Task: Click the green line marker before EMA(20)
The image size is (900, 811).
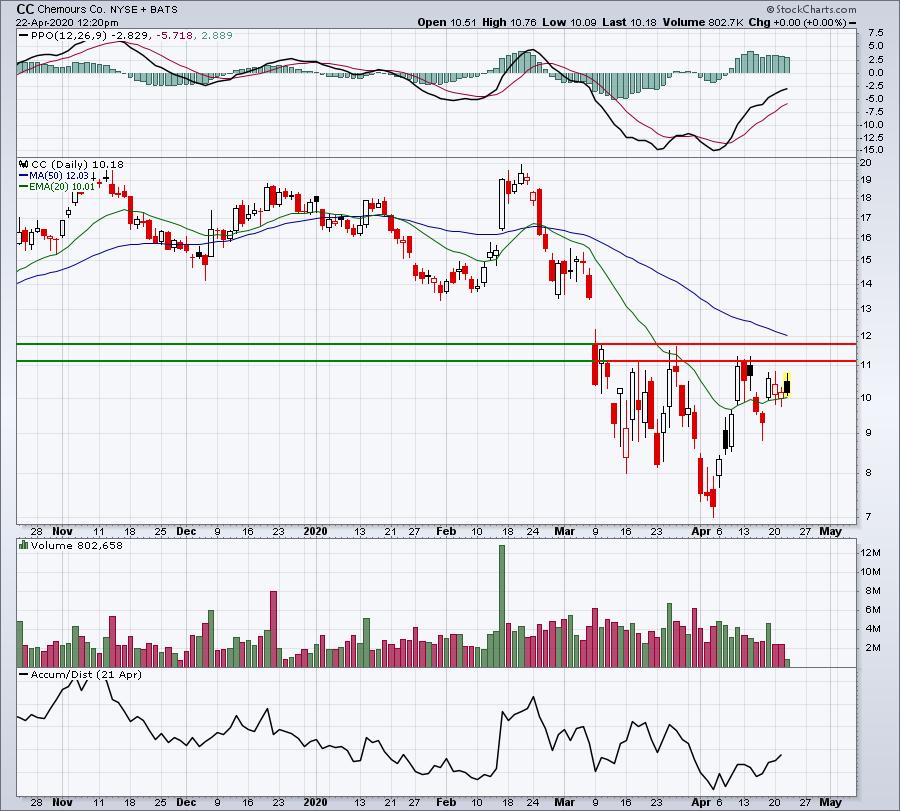Action: click(x=24, y=187)
